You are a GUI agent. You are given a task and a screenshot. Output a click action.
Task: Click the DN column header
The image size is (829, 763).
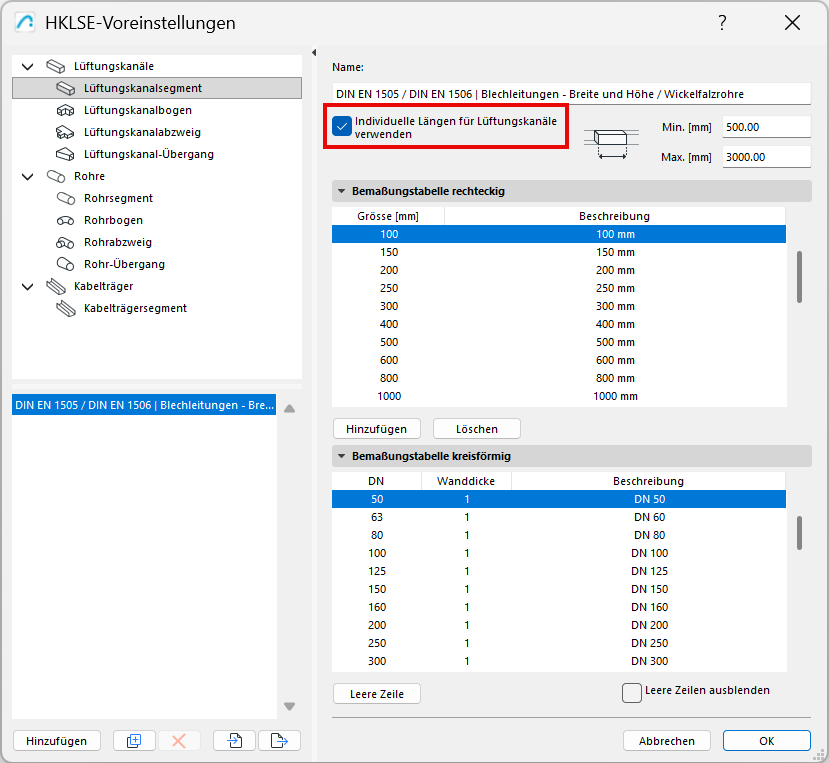[x=376, y=481]
